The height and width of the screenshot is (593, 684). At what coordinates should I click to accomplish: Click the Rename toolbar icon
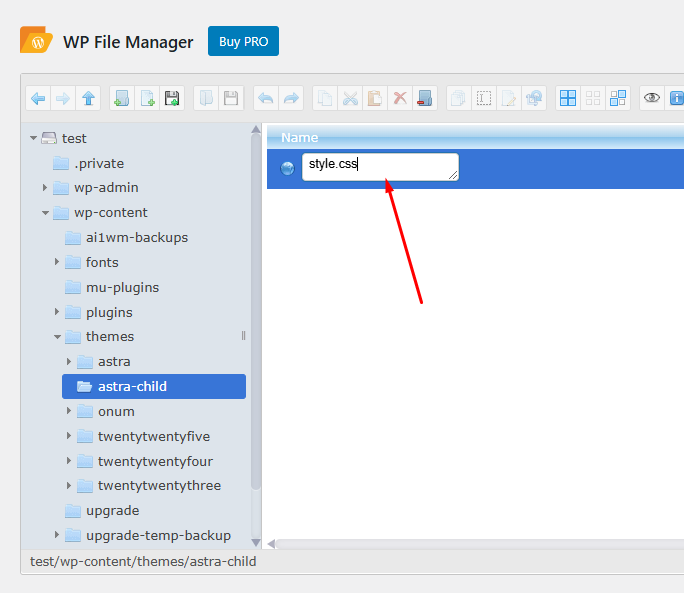tap(484, 98)
